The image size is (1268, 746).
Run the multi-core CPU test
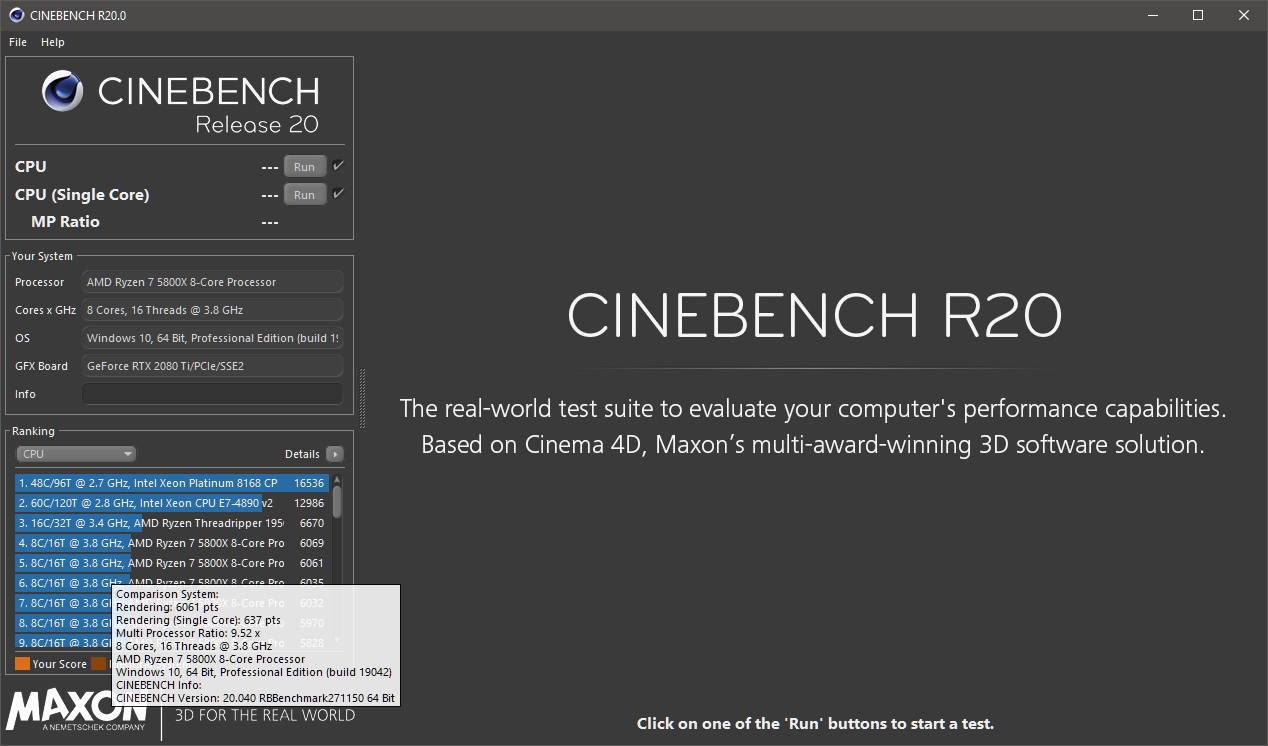(305, 167)
